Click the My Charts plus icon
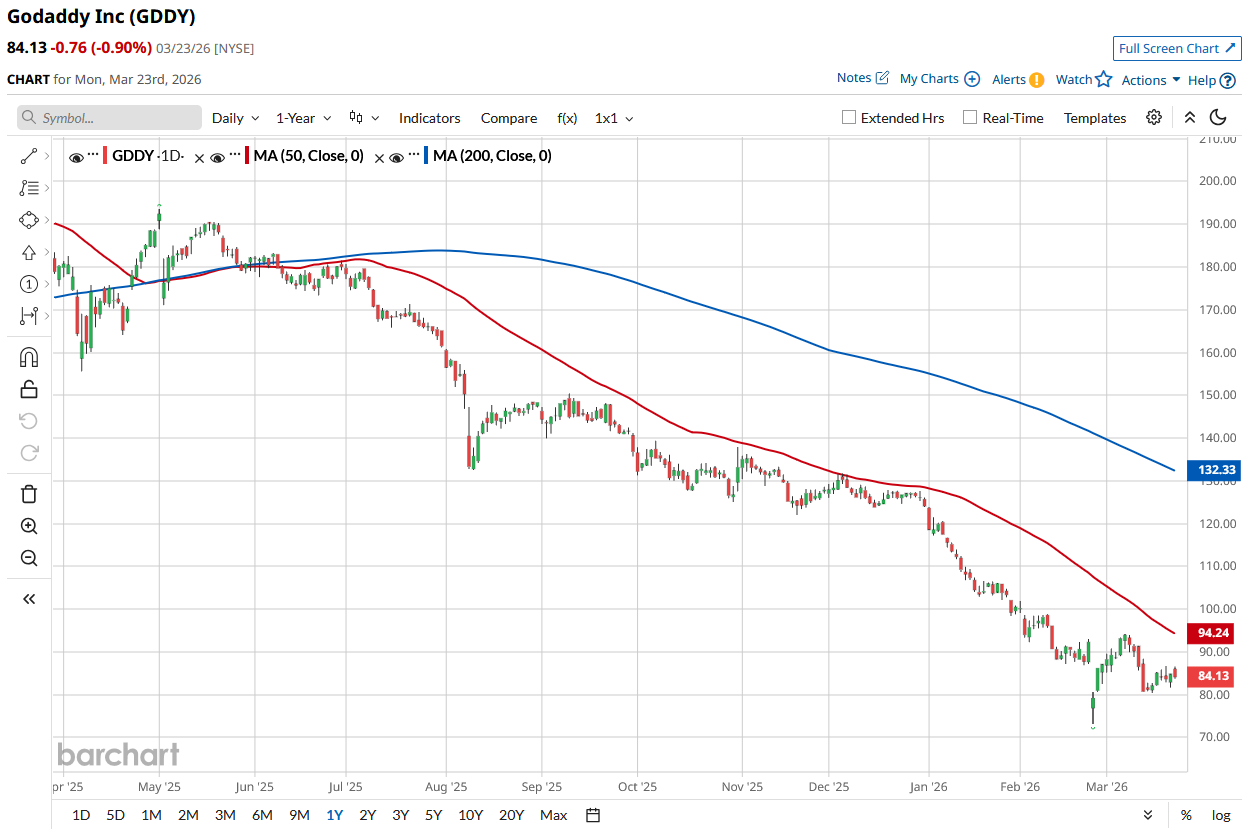The width and height of the screenshot is (1248, 829). pyautogui.click(x=972, y=79)
